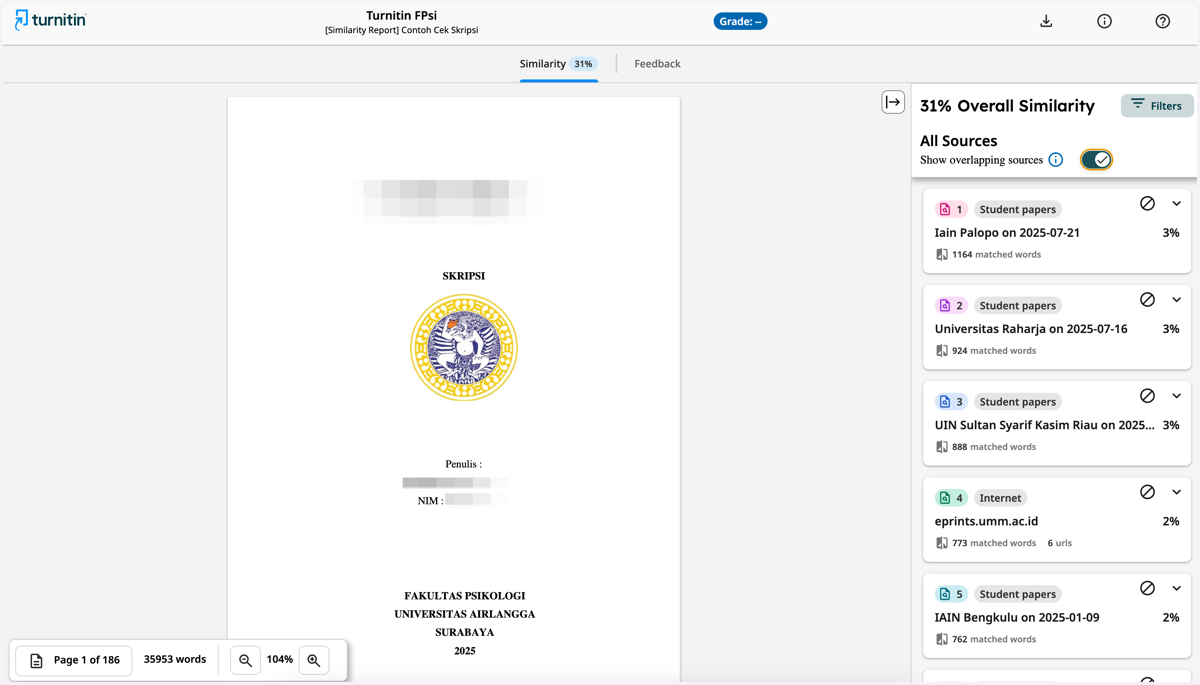Screen dimensions: 1200x685
Task: Click info icon next to overlapping sources
Action: pos(1055,160)
